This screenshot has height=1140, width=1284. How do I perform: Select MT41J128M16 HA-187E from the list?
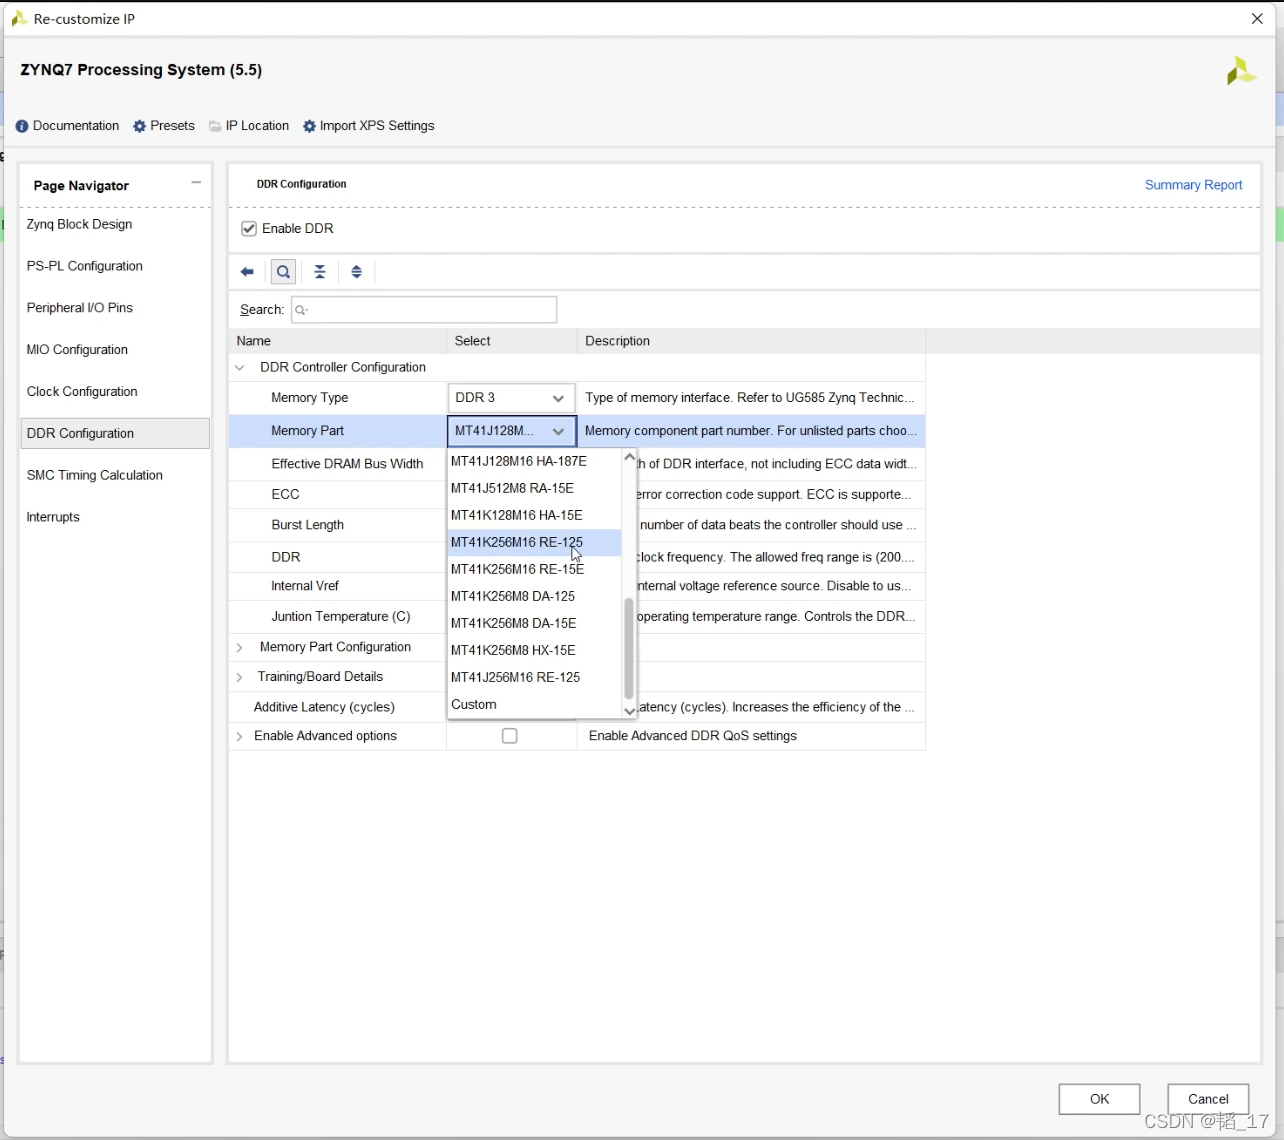coord(535,461)
